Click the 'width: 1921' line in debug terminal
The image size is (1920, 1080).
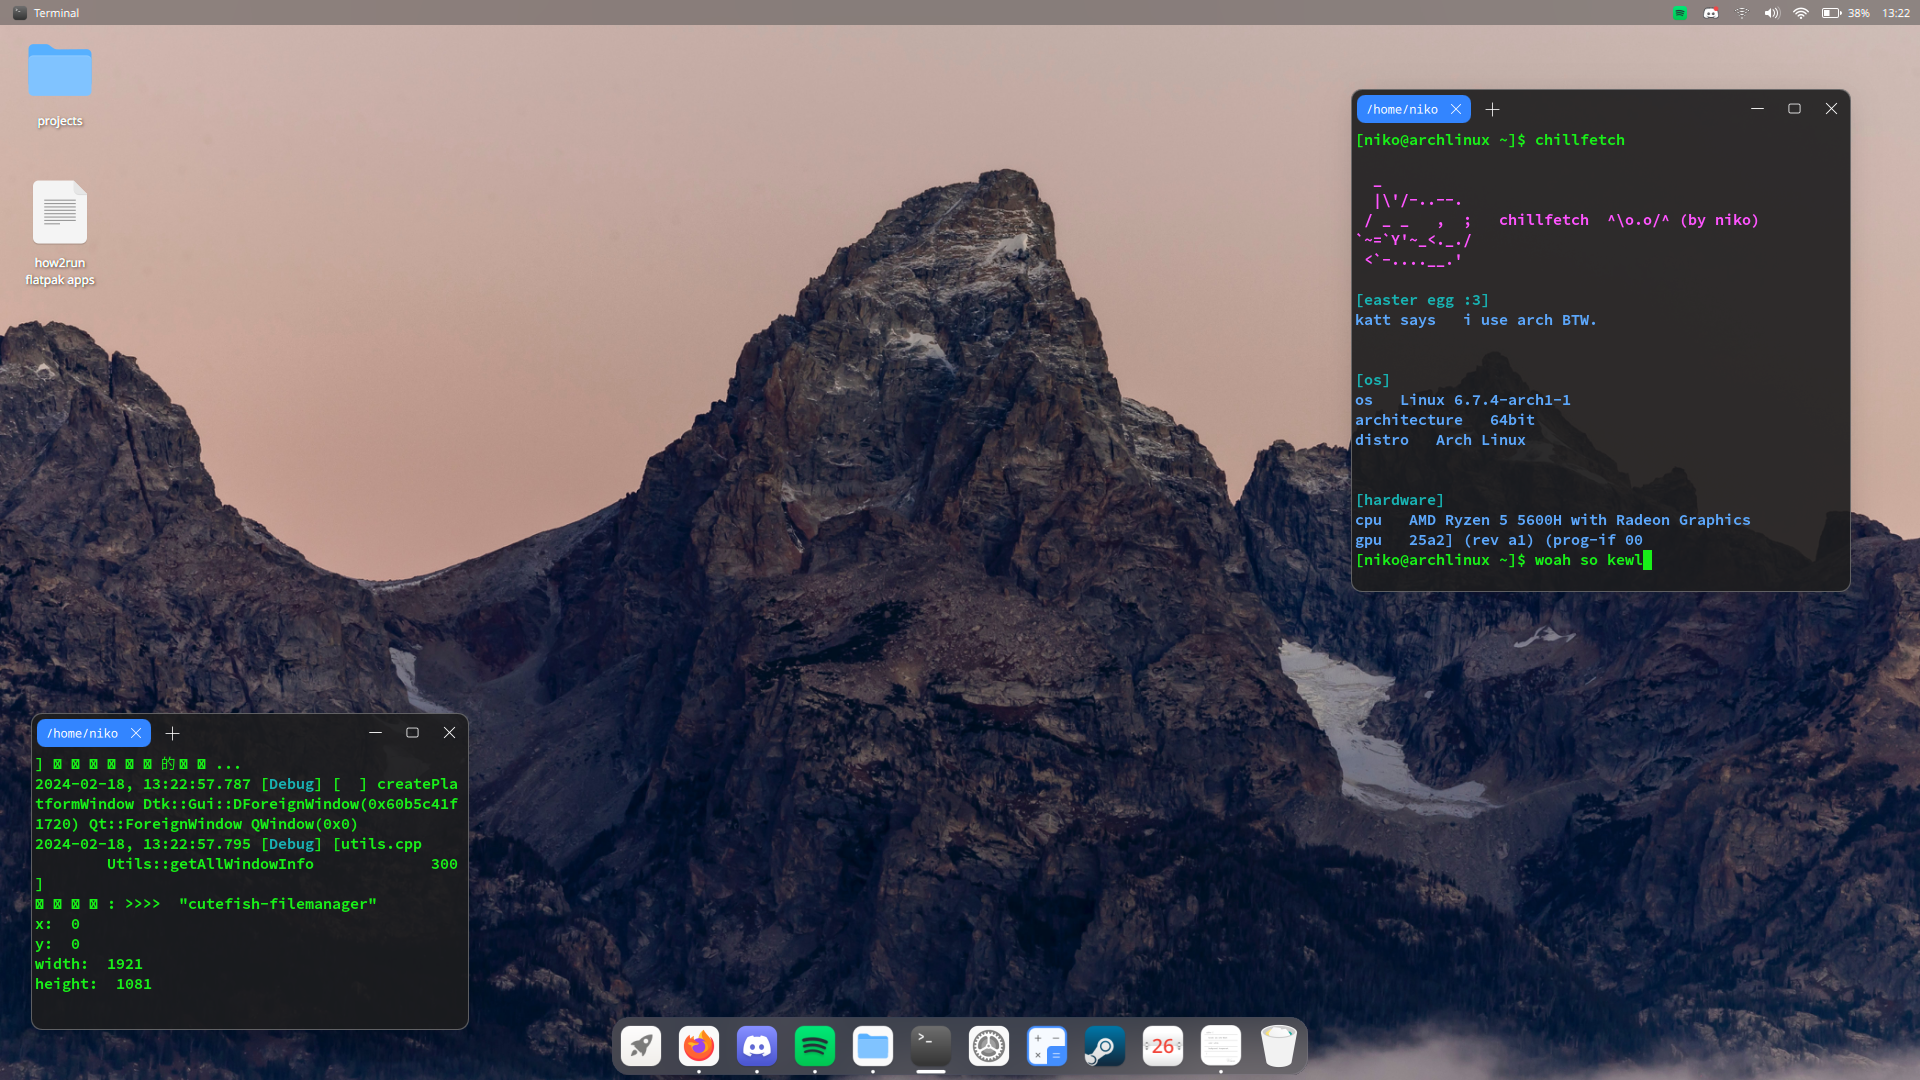[89, 964]
